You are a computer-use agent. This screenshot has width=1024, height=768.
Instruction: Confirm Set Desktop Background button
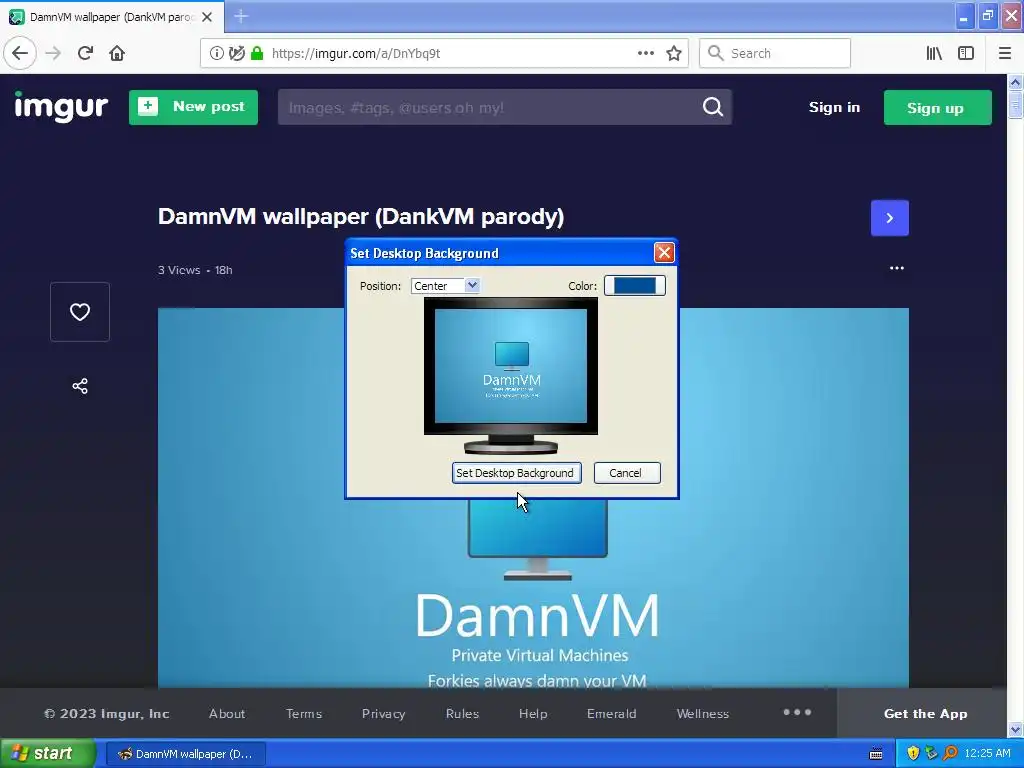[x=516, y=473]
